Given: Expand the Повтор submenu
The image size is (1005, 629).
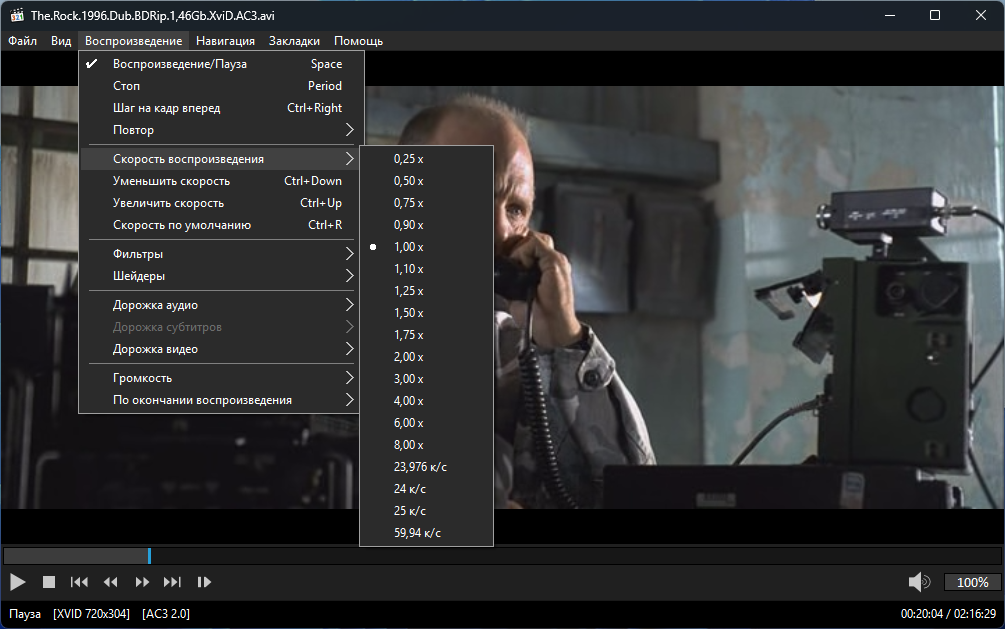Looking at the screenshot, I should tap(221, 130).
